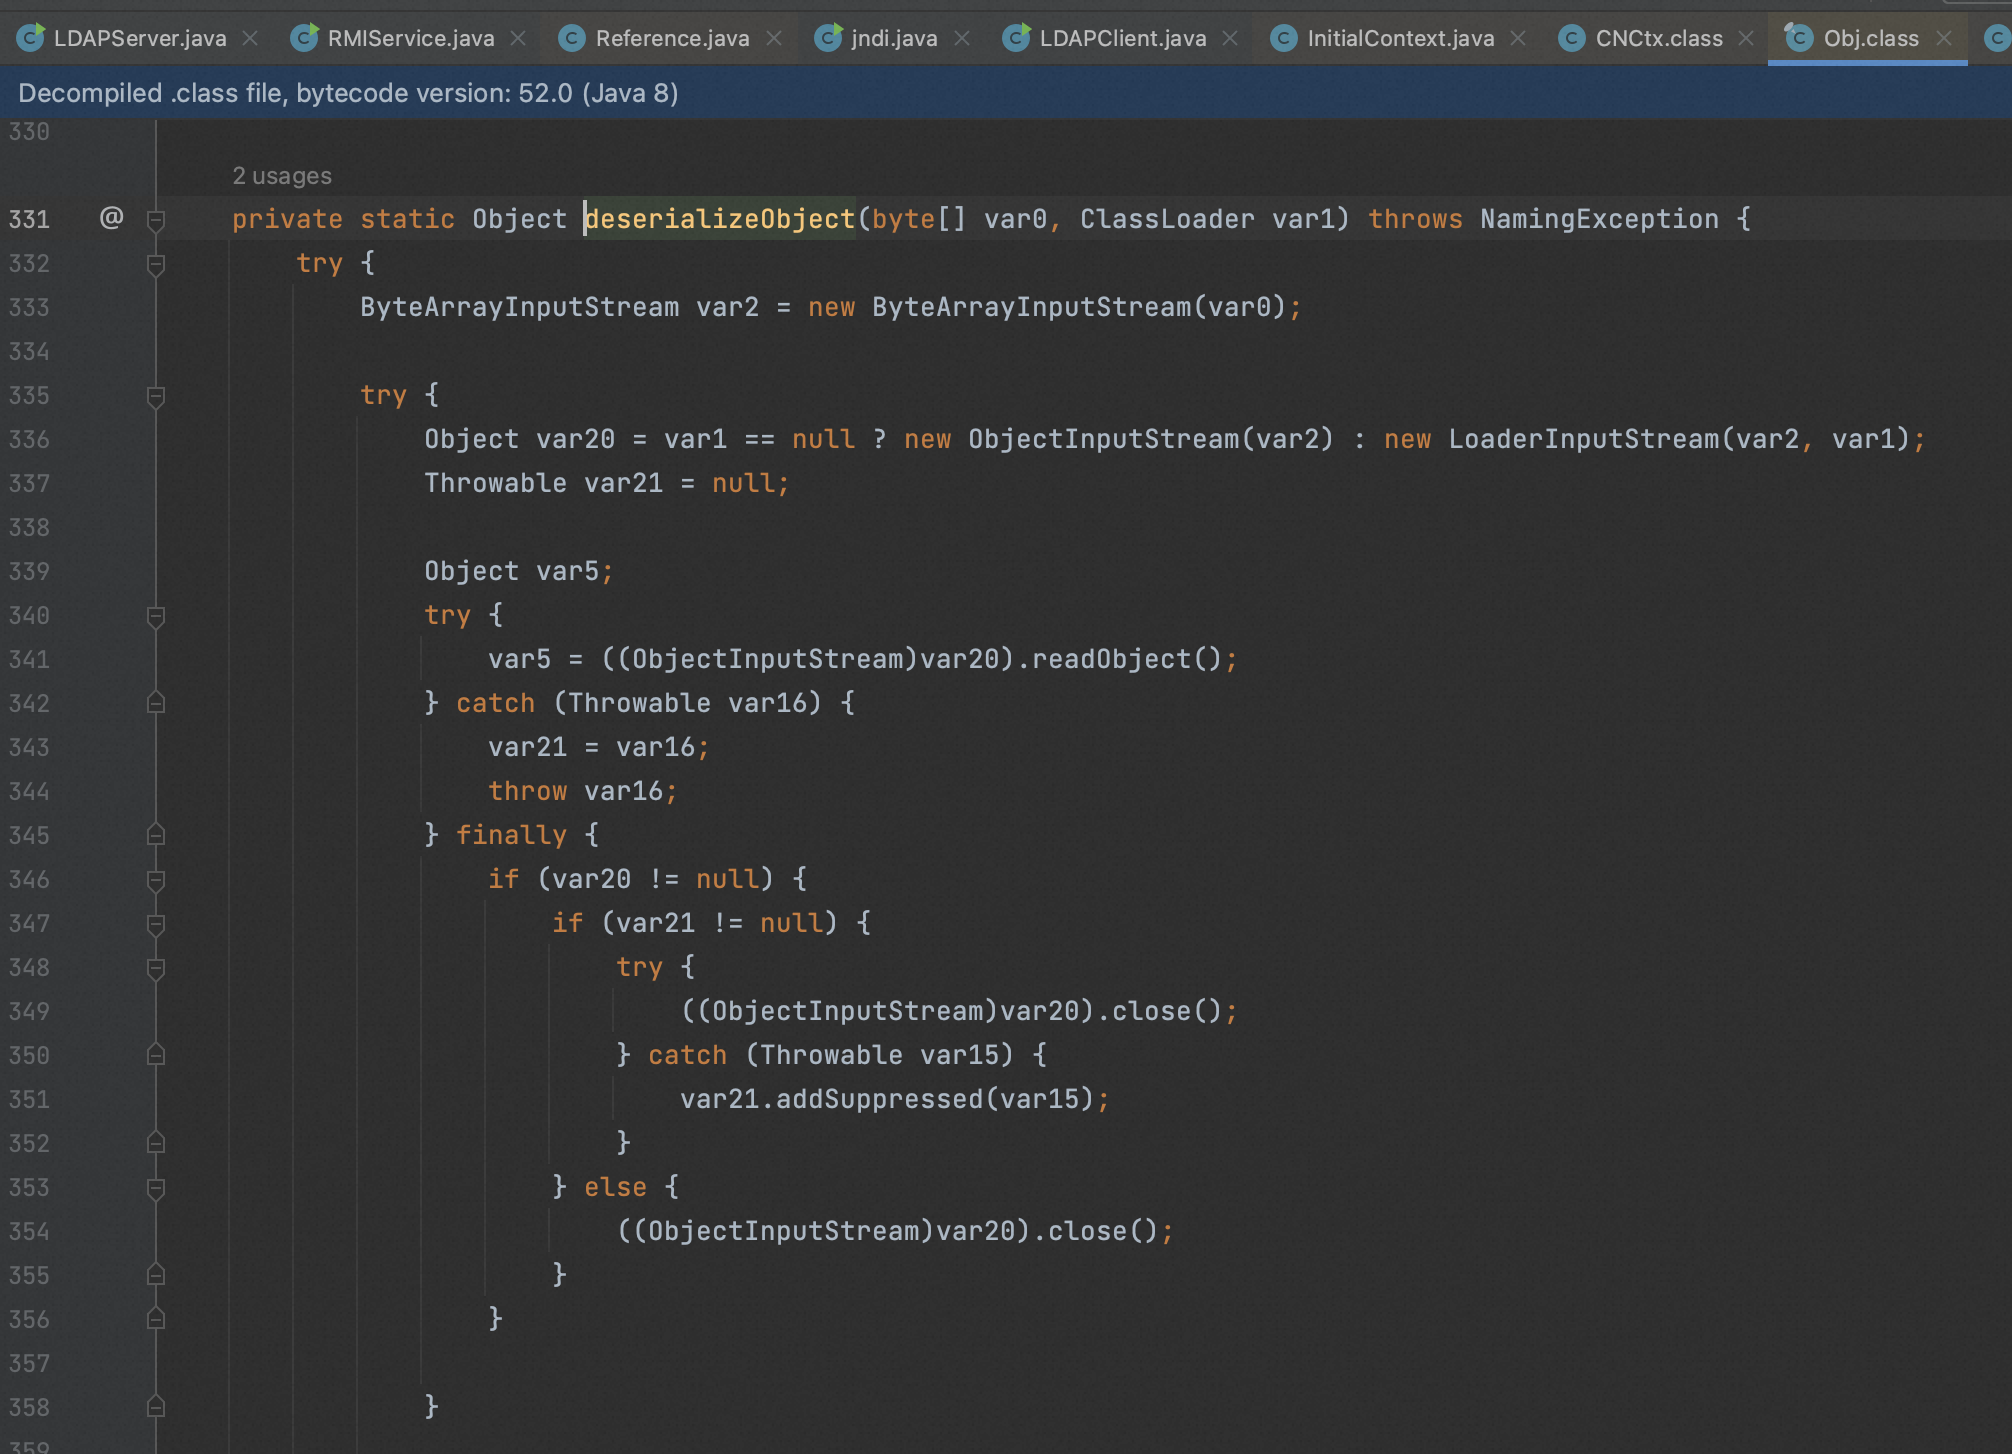Switch to the CNCtx.class tab
The width and height of the screenshot is (2012, 1454).
coord(1658,38)
